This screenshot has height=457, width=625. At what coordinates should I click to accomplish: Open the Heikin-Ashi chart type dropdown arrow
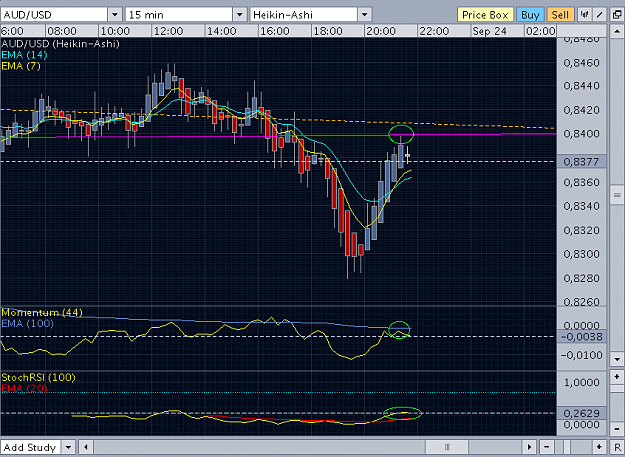(x=364, y=15)
